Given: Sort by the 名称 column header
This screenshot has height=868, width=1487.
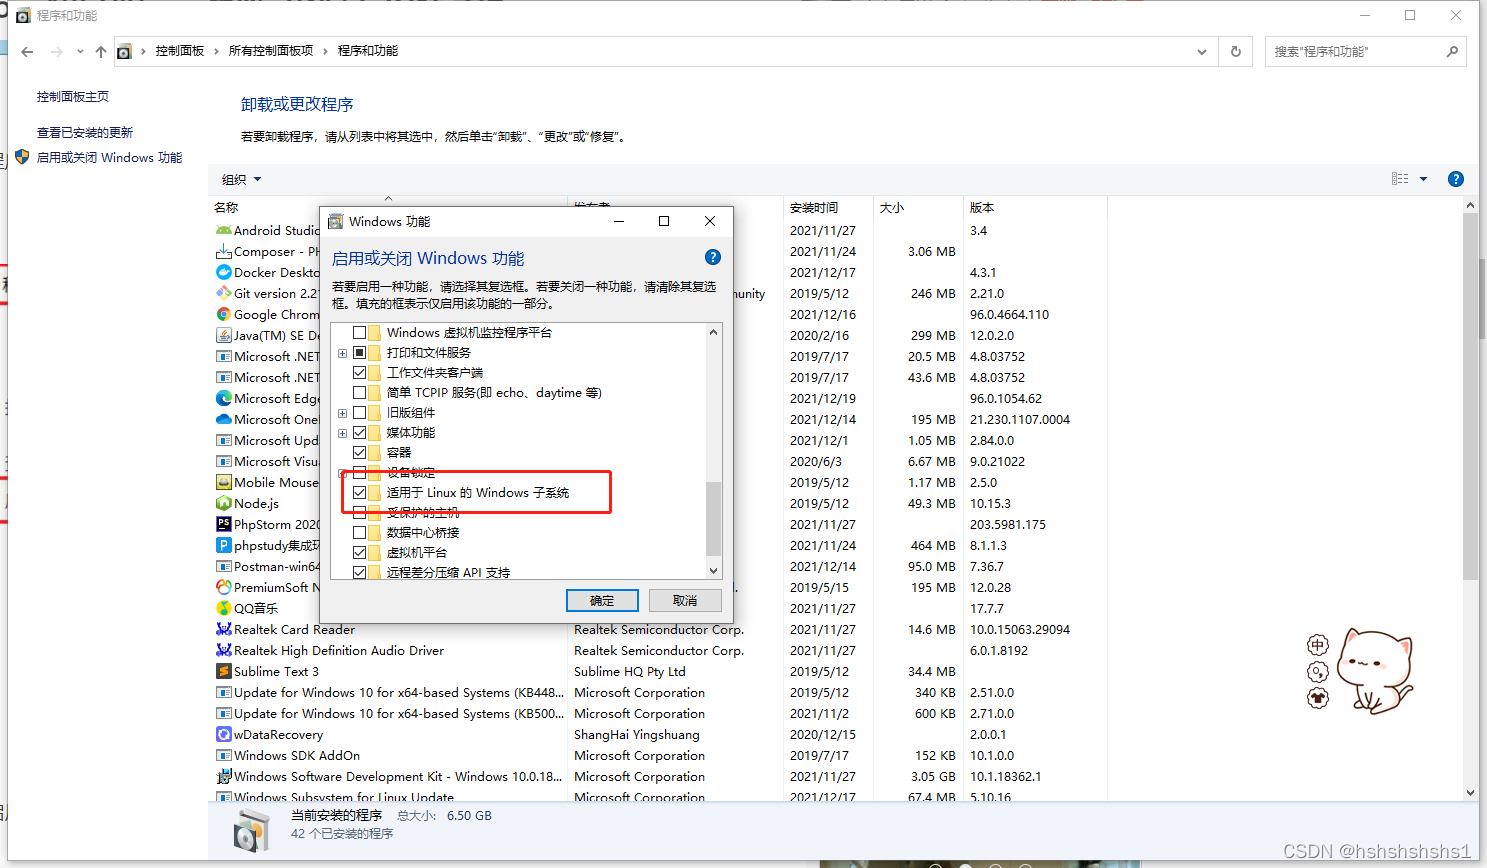Looking at the screenshot, I should [226, 207].
